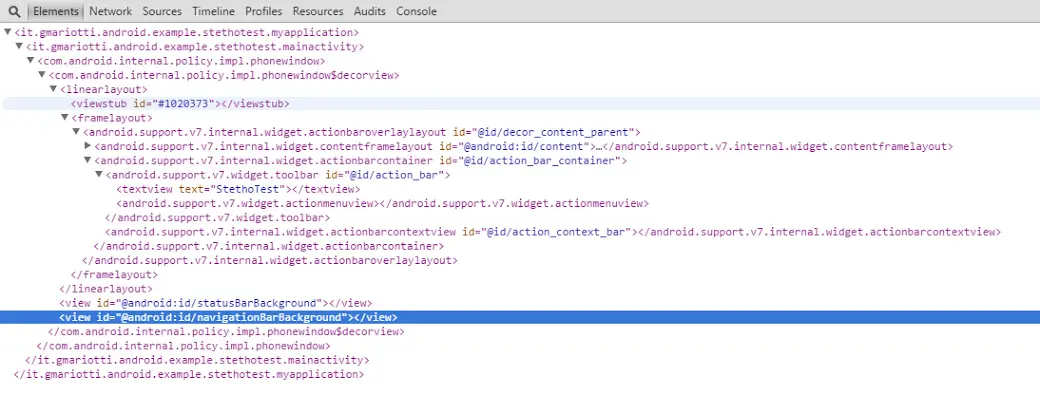Select the highlighted navigationBarBackground view row

coord(520,317)
